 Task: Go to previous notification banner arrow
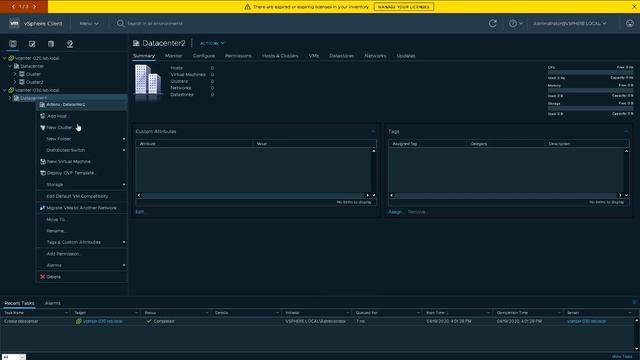pyautogui.click(x=13, y=7)
